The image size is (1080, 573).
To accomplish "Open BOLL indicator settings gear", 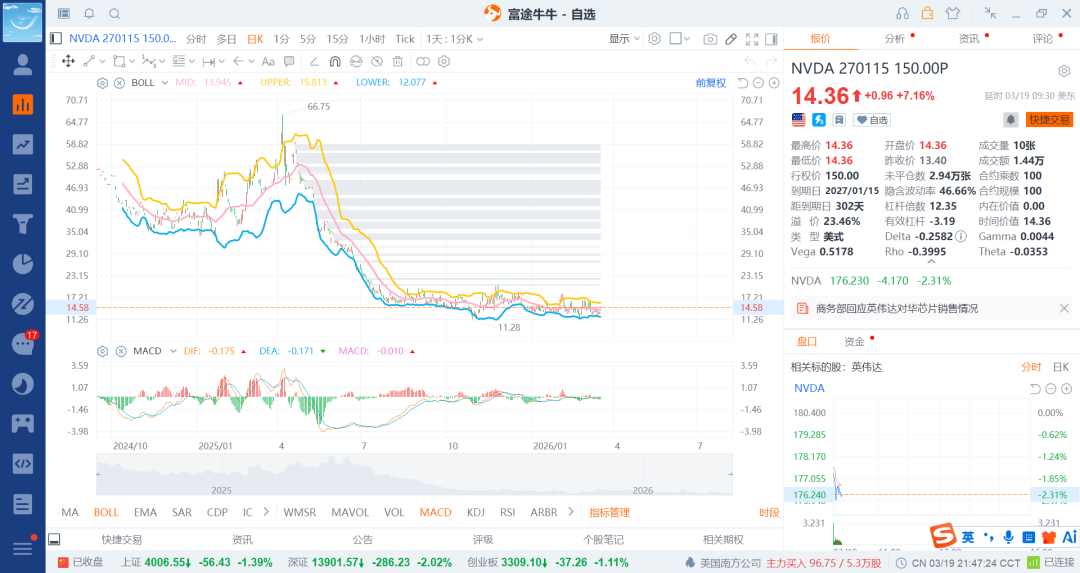I will pos(103,83).
